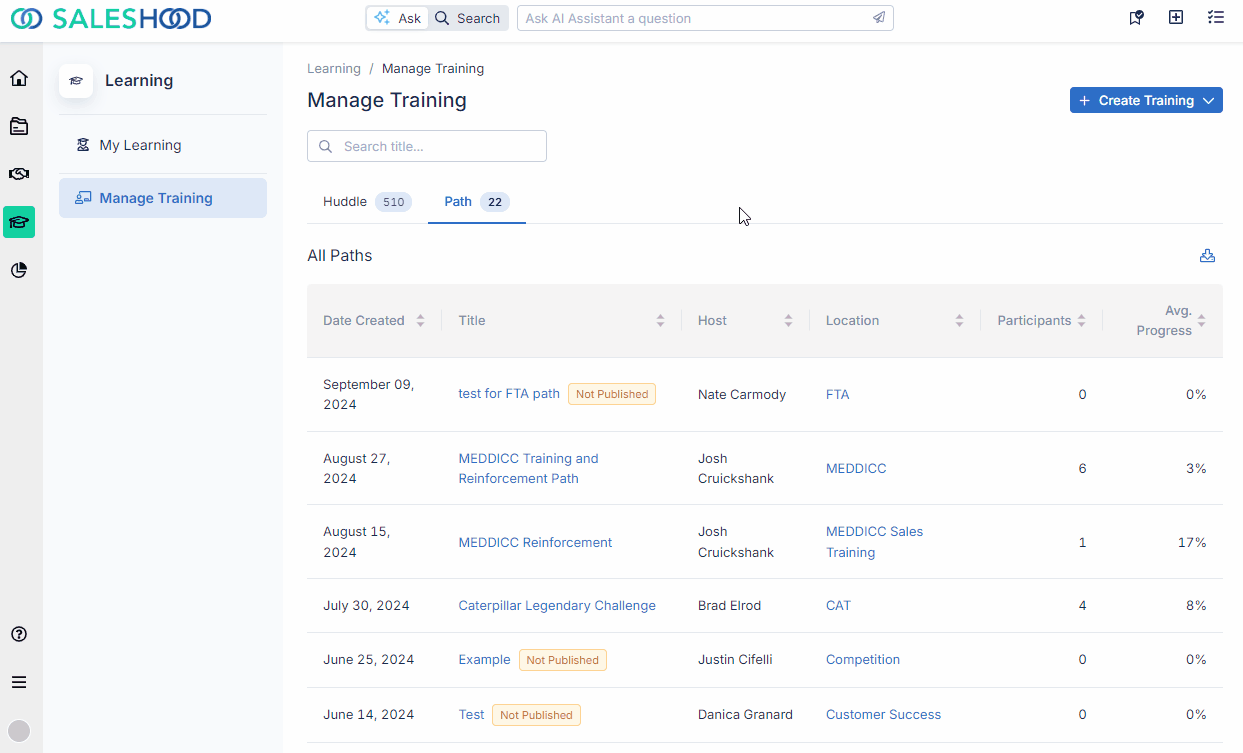The height and width of the screenshot is (753, 1243).
Task: Expand the Create Training dropdown chevron
Action: pyautogui.click(x=1209, y=100)
